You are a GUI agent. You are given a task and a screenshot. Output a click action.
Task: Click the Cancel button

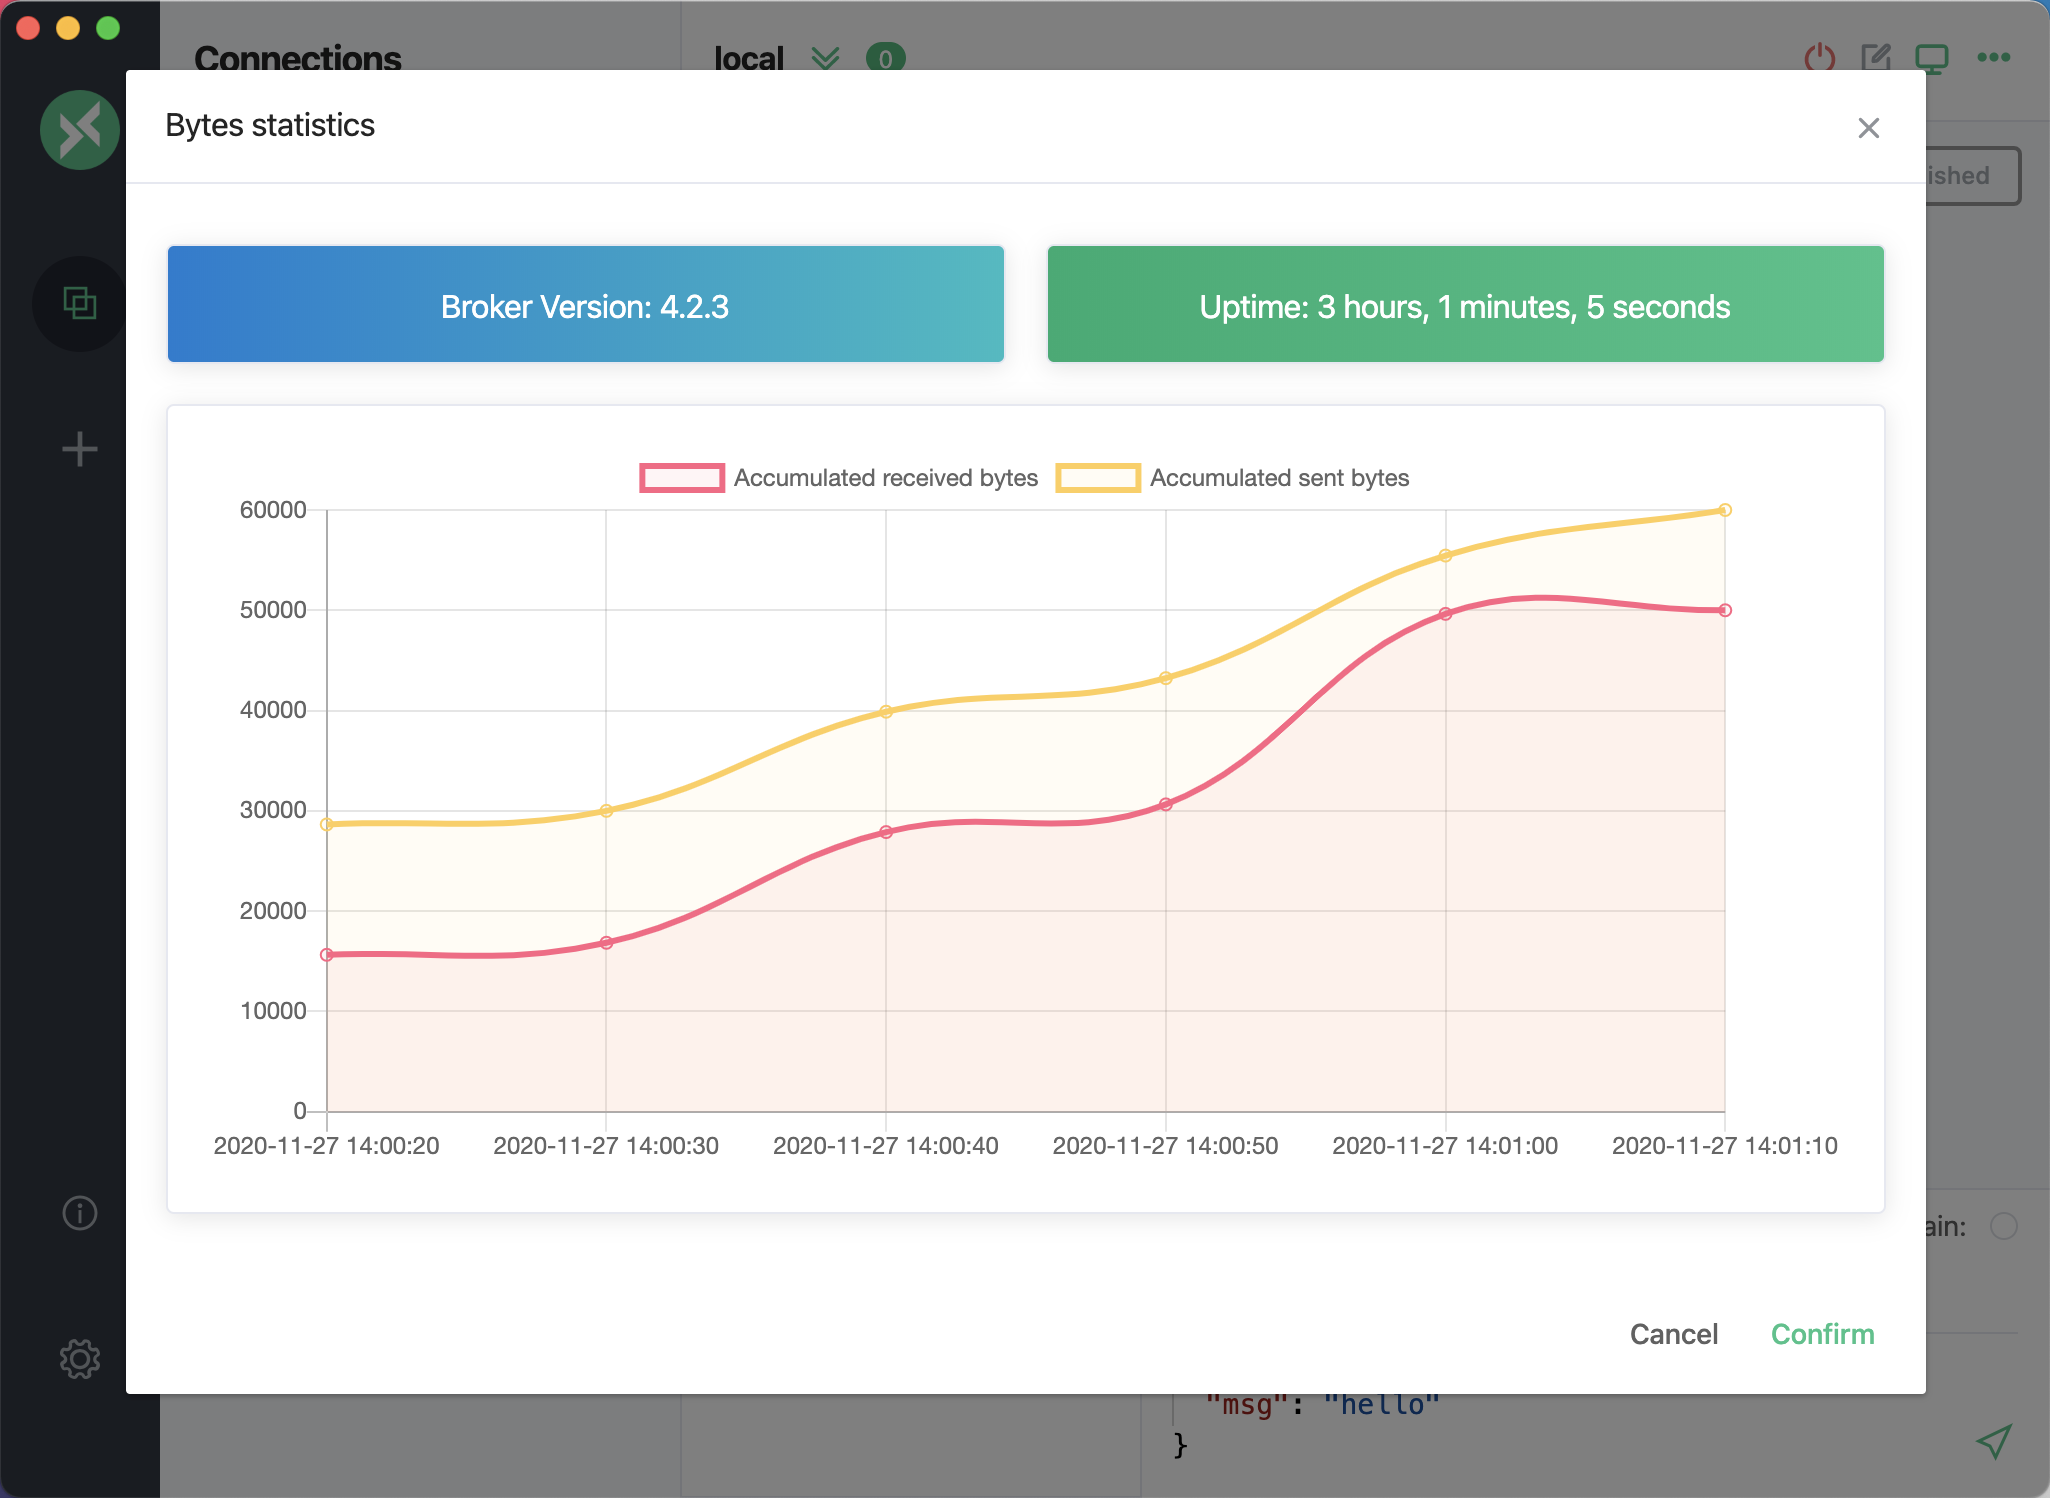coord(1674,1334)
